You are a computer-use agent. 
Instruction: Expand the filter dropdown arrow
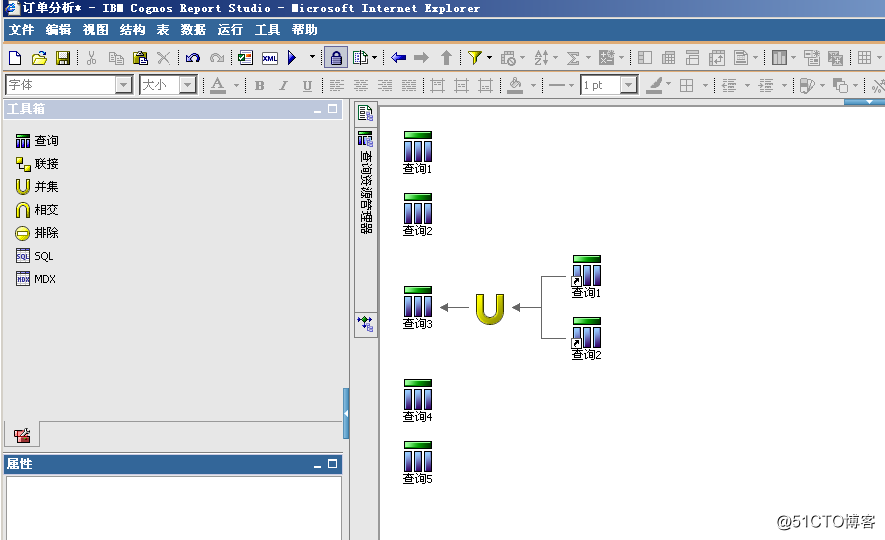coord(489,58)
